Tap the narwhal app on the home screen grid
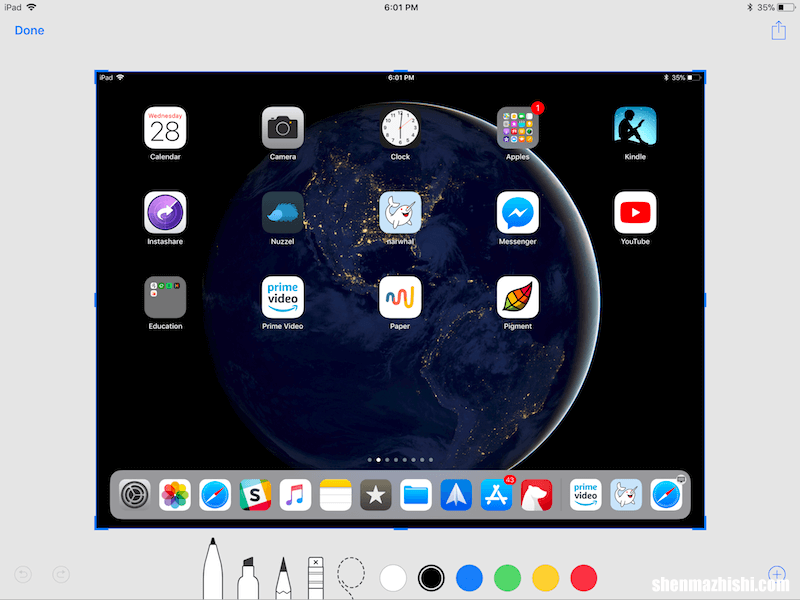The image size is (800, 600). 400,212
